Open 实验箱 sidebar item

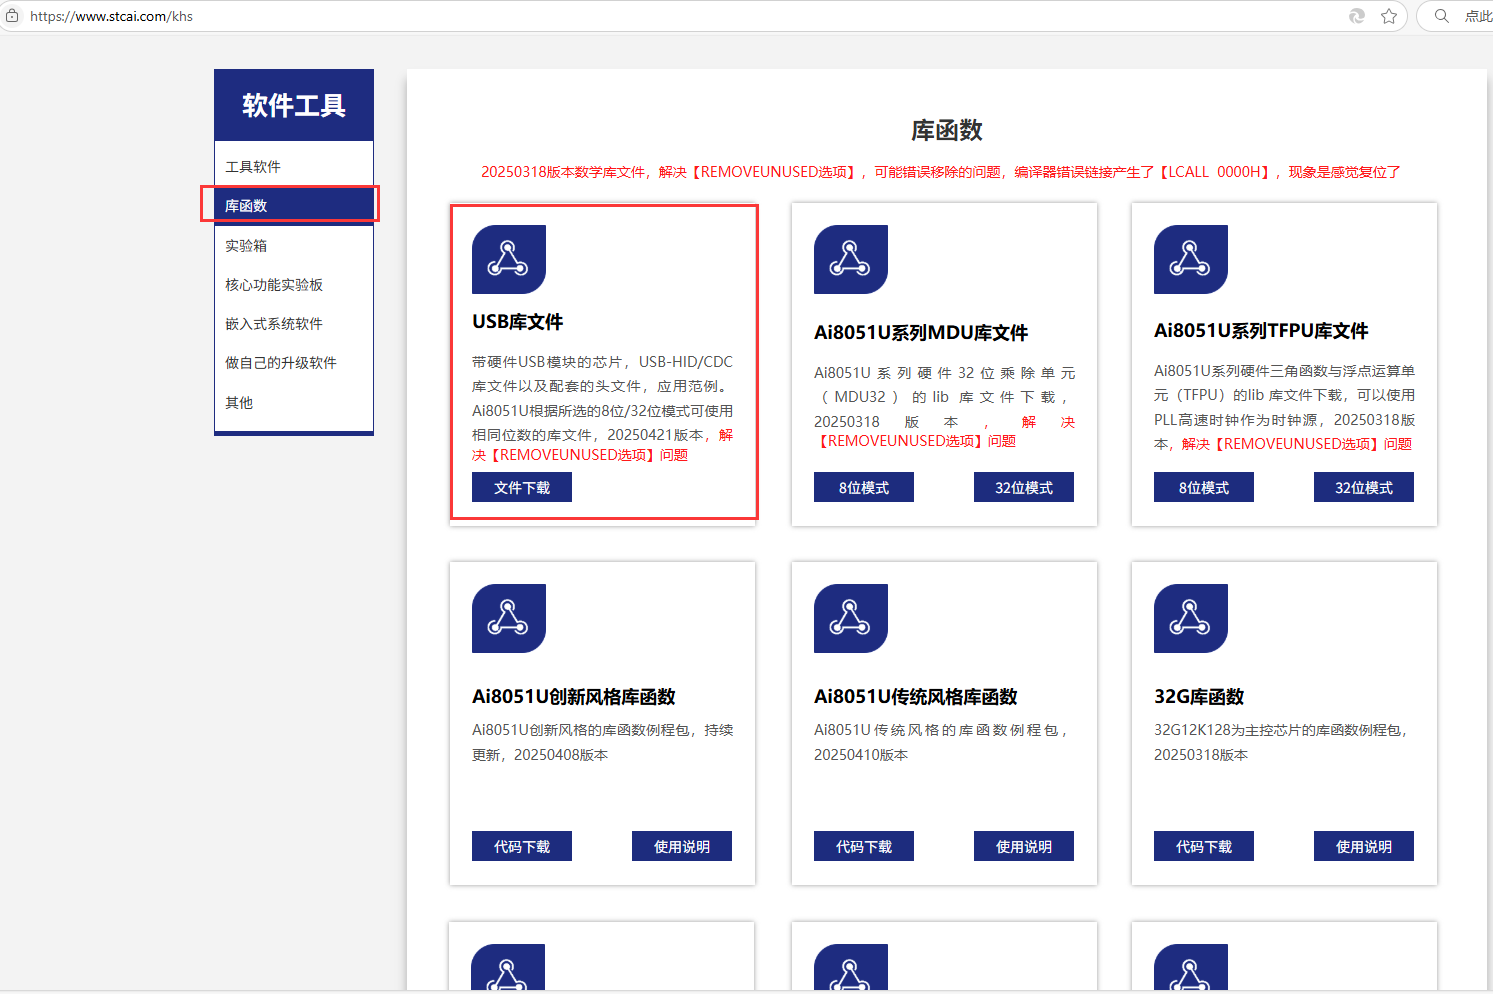[294, 245]
